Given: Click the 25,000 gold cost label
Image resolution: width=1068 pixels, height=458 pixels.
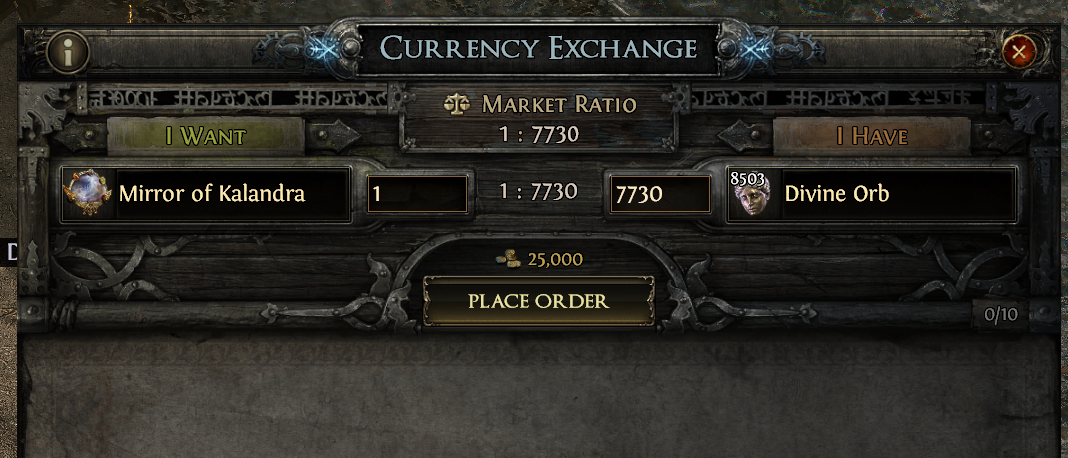Looking at the screenshot, I should click(x=555, y=259).
